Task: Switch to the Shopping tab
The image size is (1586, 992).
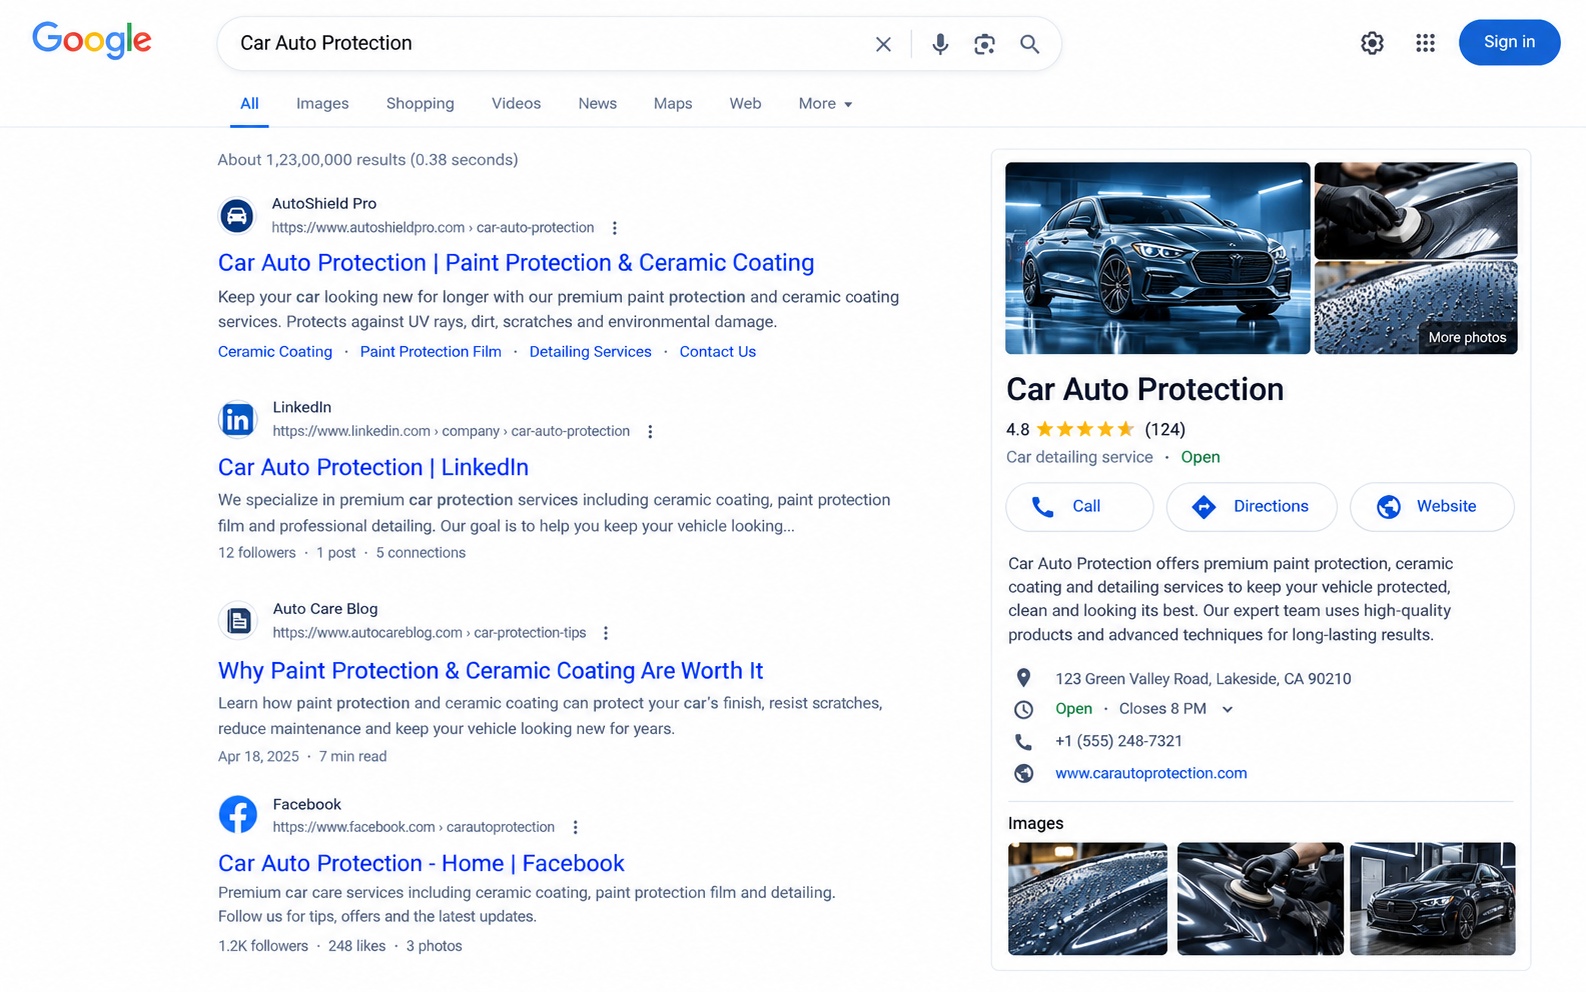Action: (420, 103)
